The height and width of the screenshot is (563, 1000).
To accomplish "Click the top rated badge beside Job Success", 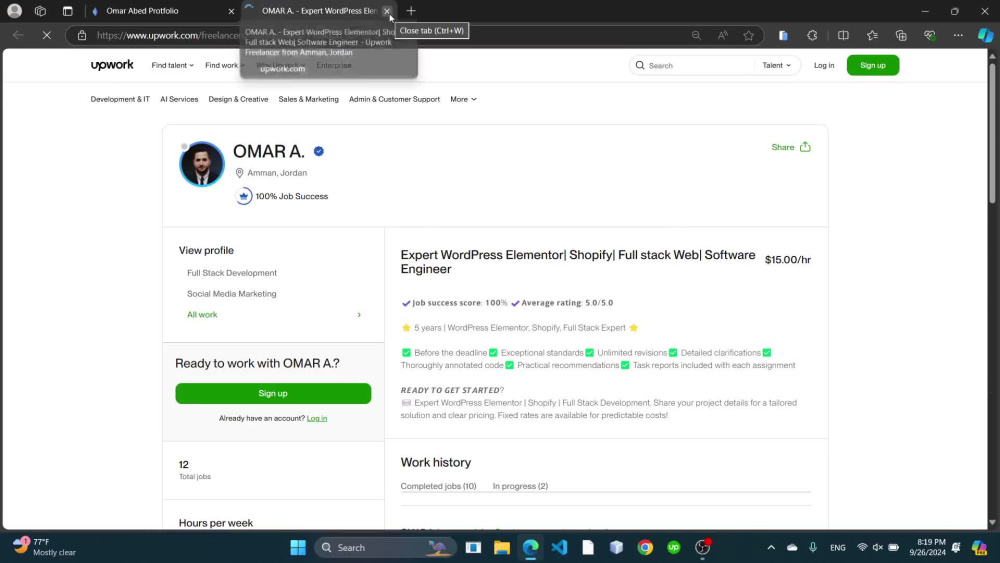I will coord(244,196).
